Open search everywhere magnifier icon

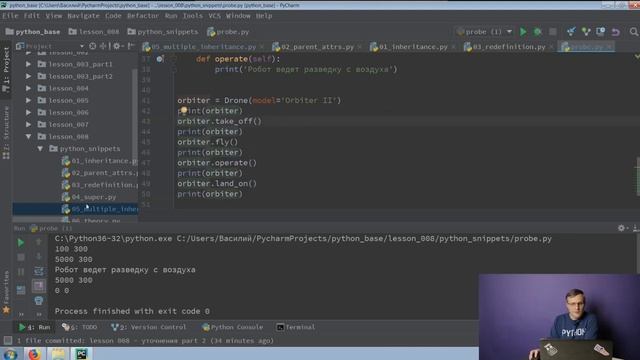click(x=633, y=32)
